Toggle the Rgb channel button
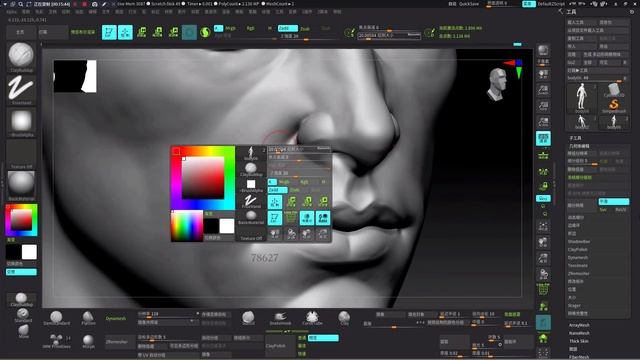Image resolution: width=640 pixels, height=360 pixels. pyautogui.click(x=250, y=28)
